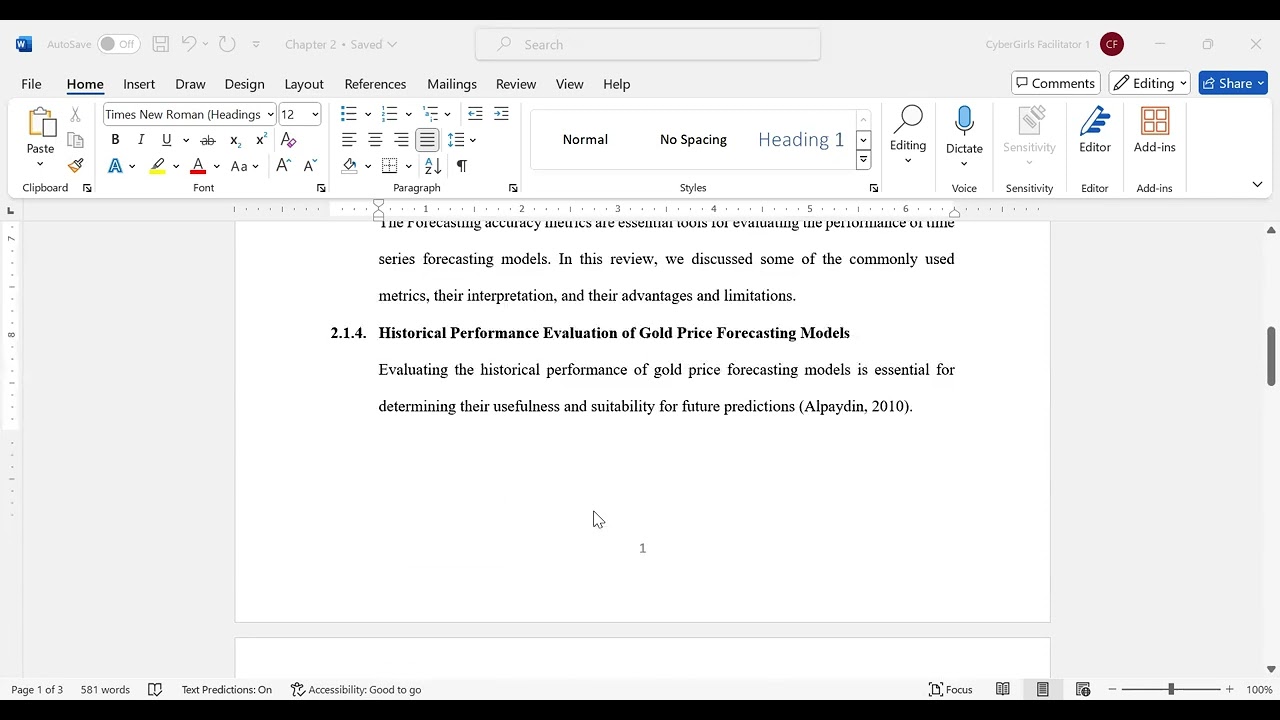Toggle Print Layout view

tap(1043, 689)
